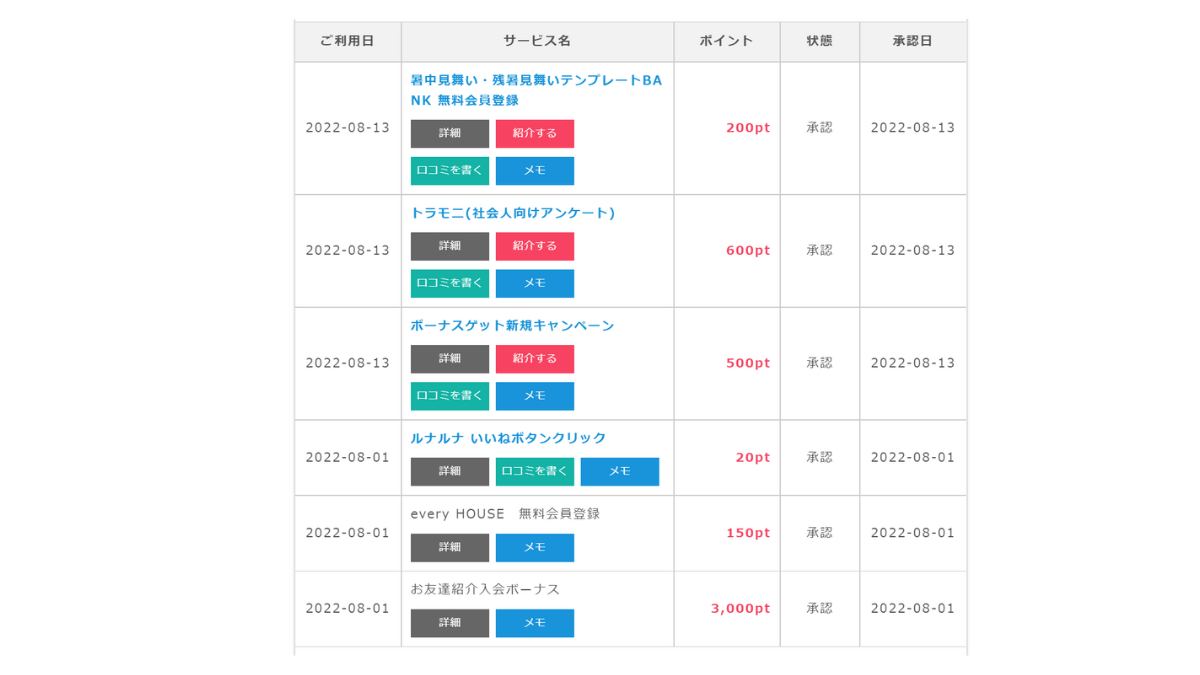Click the ご利用日 column header

(348, 41)
